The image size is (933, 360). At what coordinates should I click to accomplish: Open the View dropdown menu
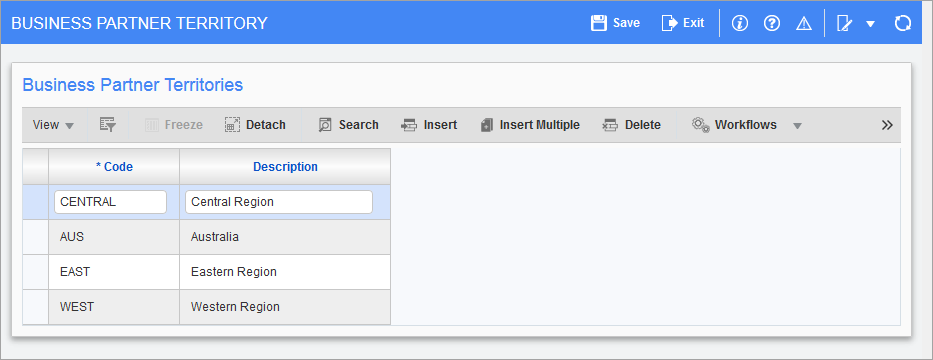tap(53, 125)
